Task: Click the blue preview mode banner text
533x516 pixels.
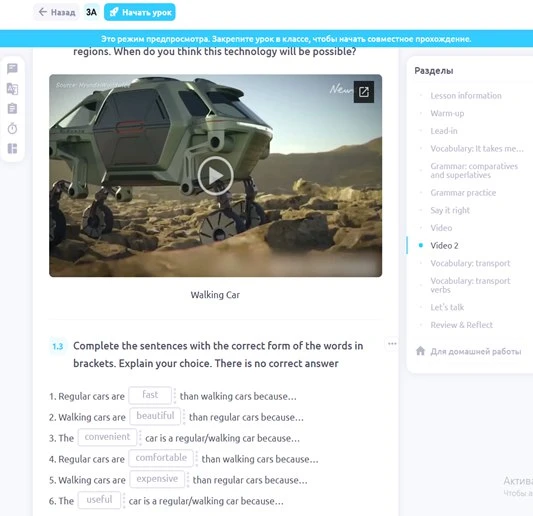Action: click(x=286, y=39)
